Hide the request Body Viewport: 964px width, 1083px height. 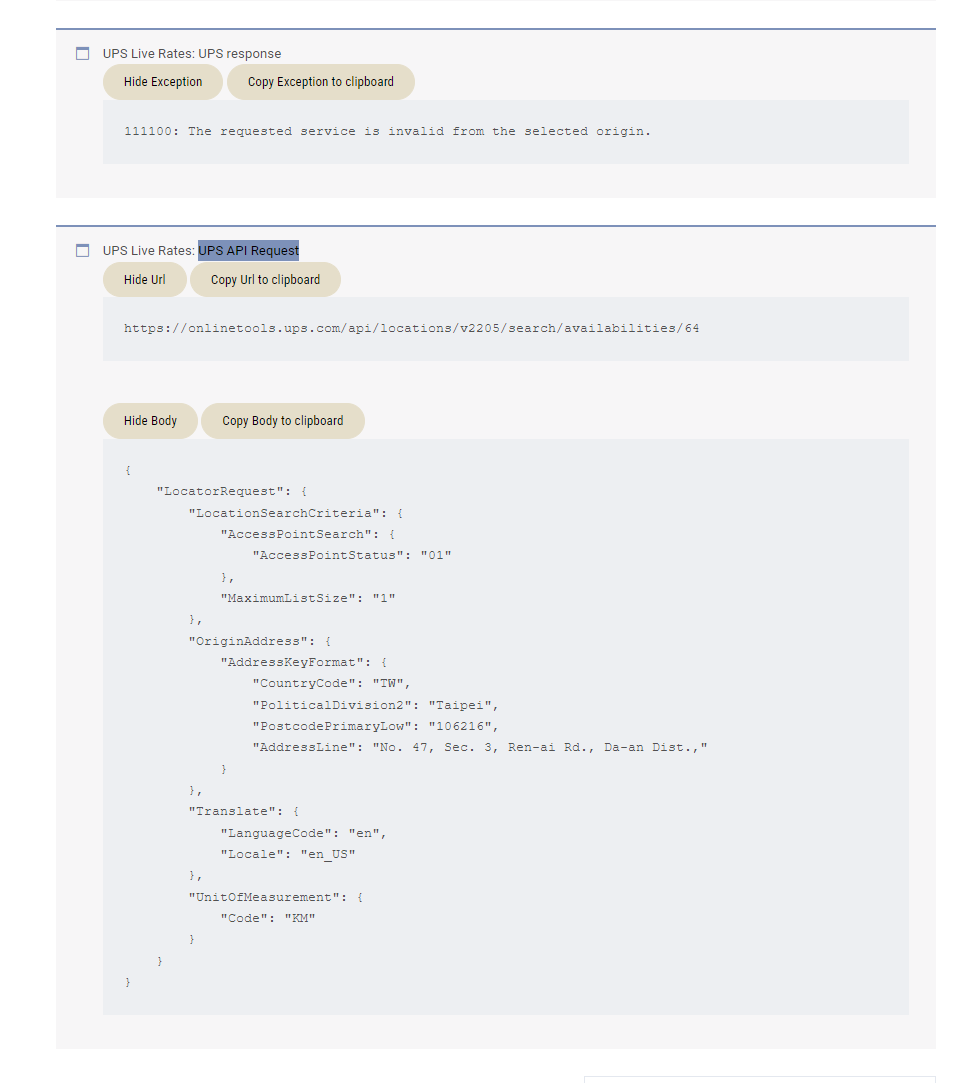point(150,421)
